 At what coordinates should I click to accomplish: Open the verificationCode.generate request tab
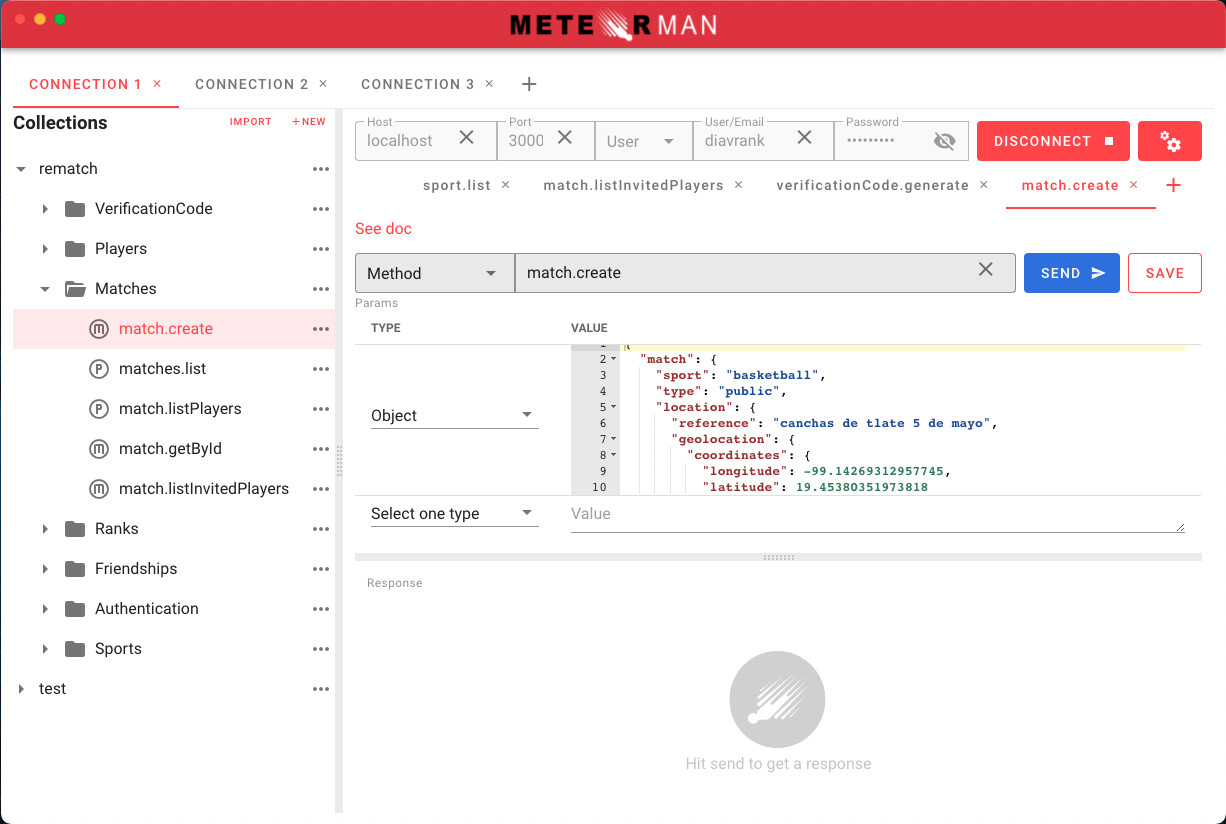(x=872, y=185)
